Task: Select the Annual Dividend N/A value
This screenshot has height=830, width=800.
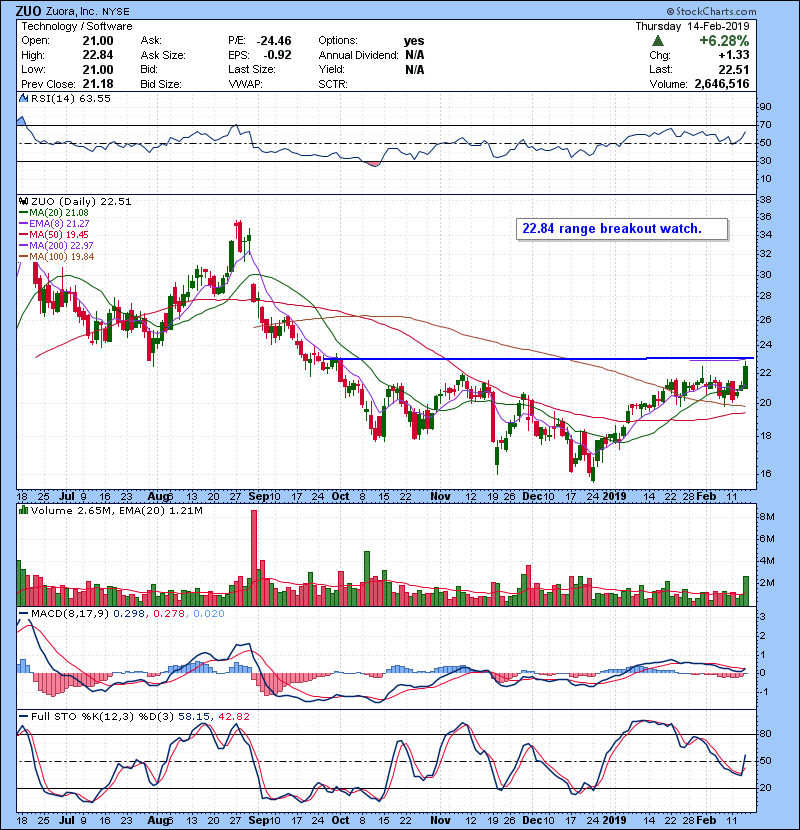Action: pyautogui.click(x=415, y=55)
